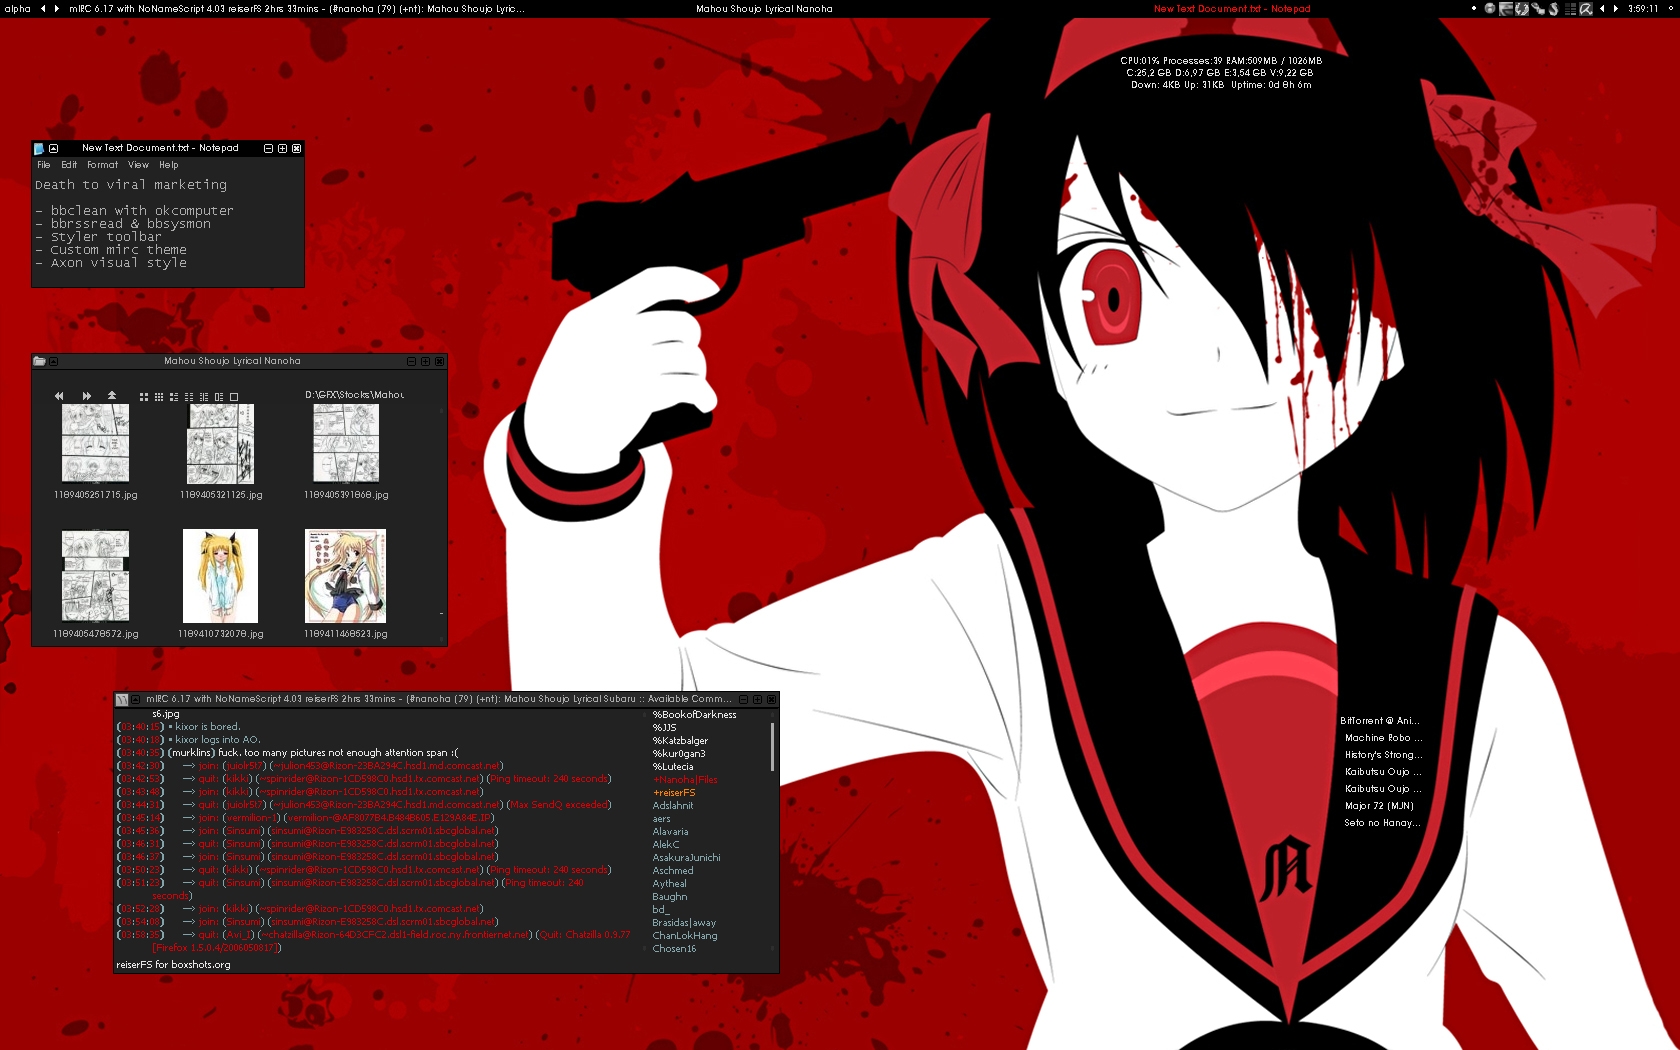Image resolution: width=1680 pixels, height=1050 pixels.
Task: Select thumbnail 1189410732078.jpg
Action: [220, 576]
